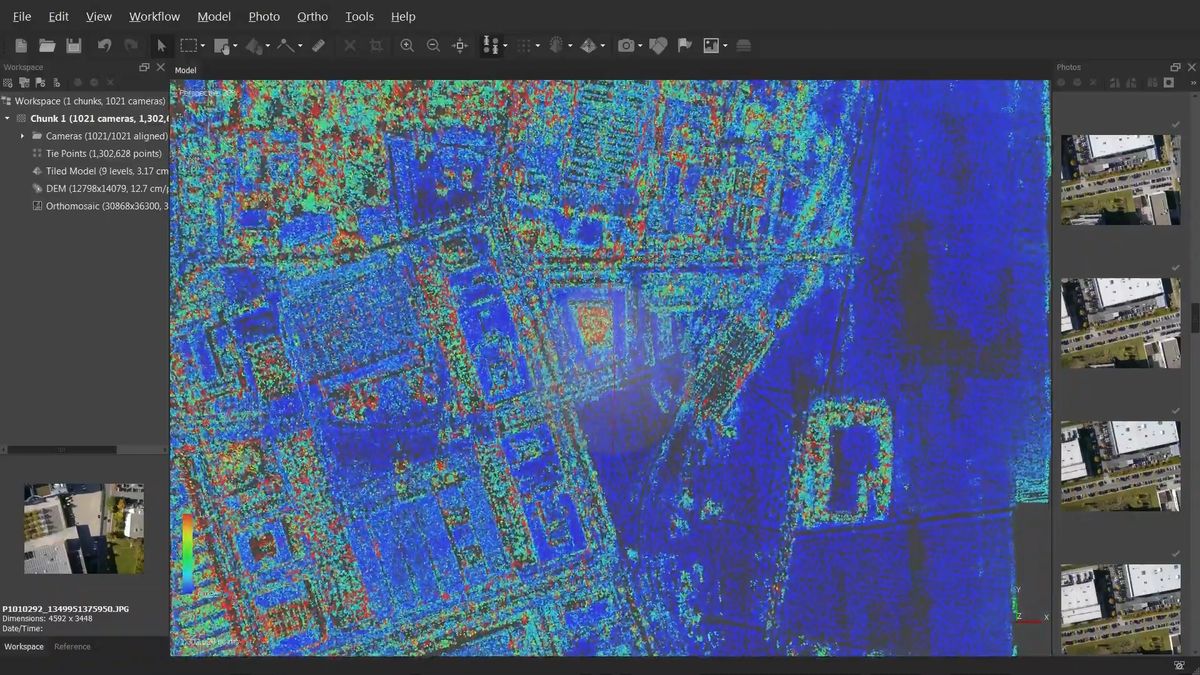The height and width of the screenshot is (675, 1200).
Task: Select the second photo thumbnail in Photos
Action: pyautogui.click(x=1119, y=322)
